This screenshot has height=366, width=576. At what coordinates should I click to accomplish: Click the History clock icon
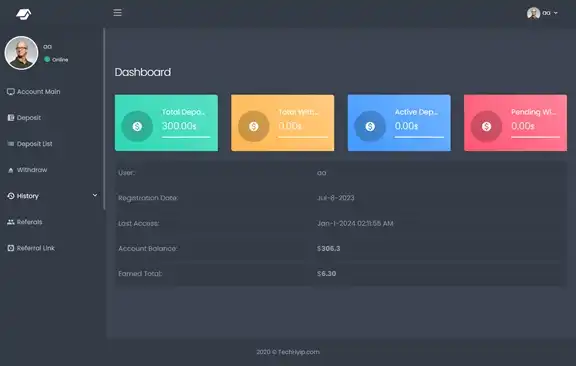tap(11, 196)
